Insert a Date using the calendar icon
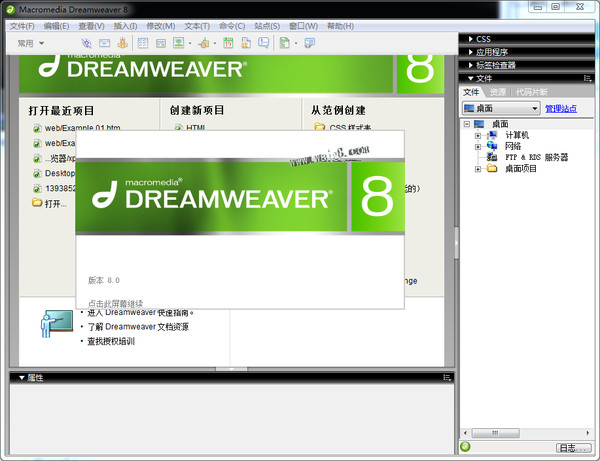This screenshot has height=461, width=600. coord(228,43)
